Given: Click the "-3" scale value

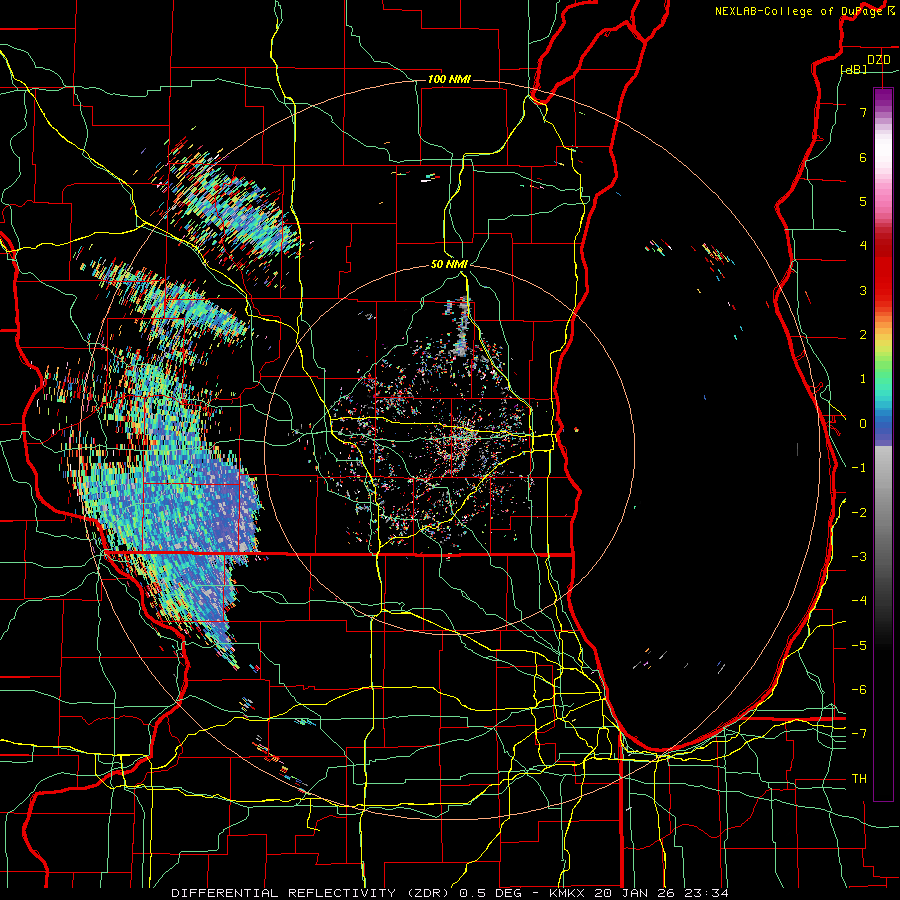Looking at the screenshot, I should point(859,557).
